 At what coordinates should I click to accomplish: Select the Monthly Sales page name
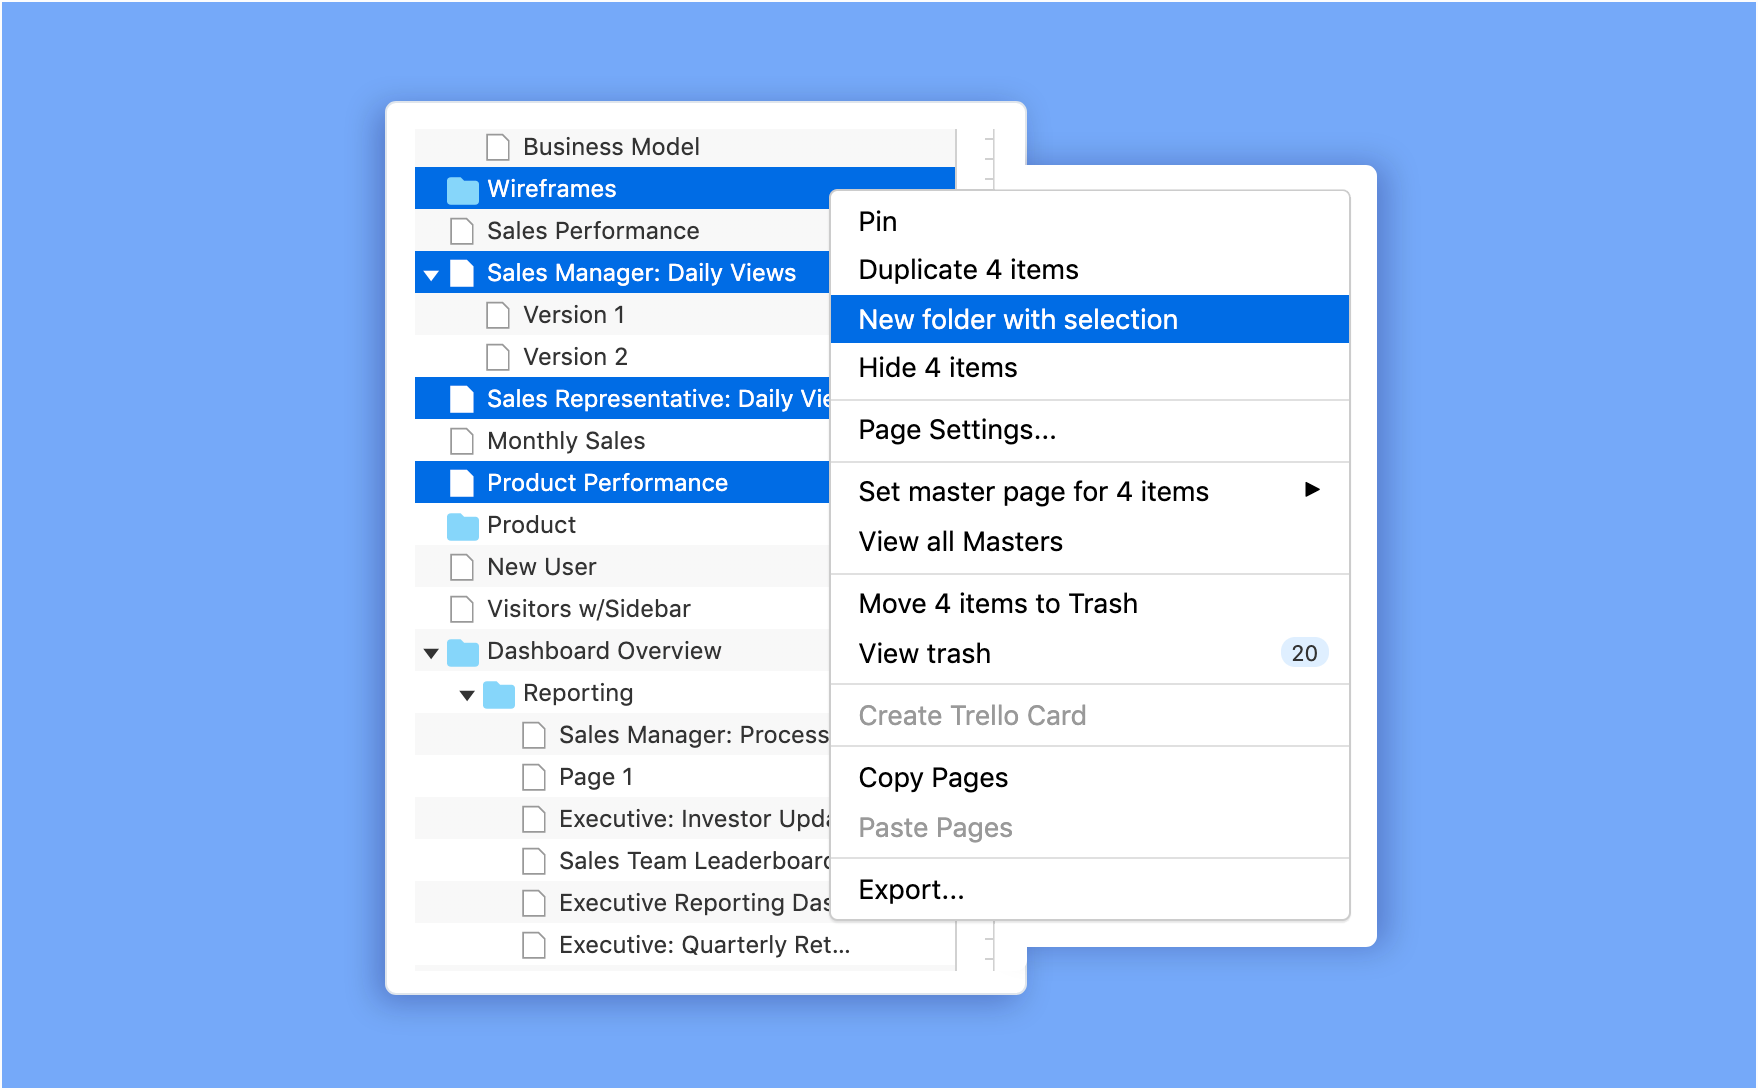[x=566, y=441]
